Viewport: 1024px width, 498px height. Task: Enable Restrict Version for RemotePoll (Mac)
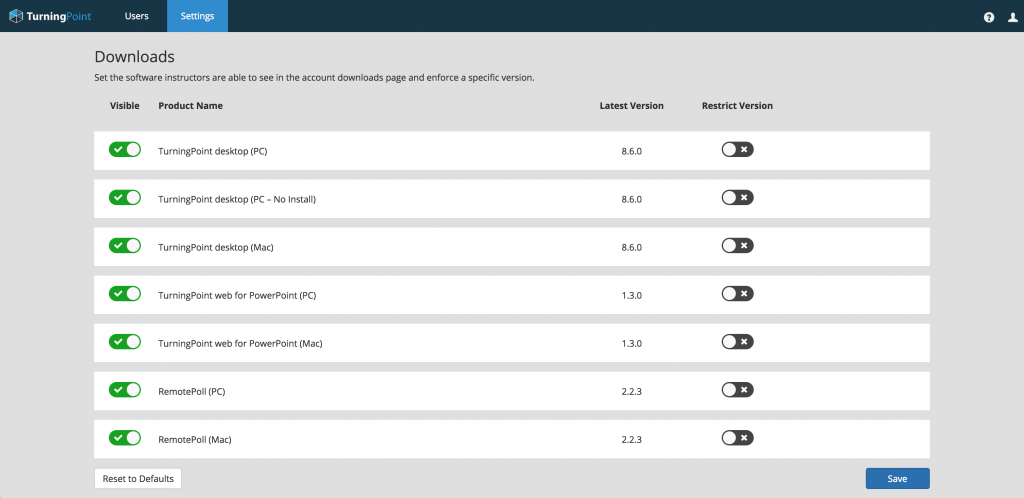tap(737, 438)
